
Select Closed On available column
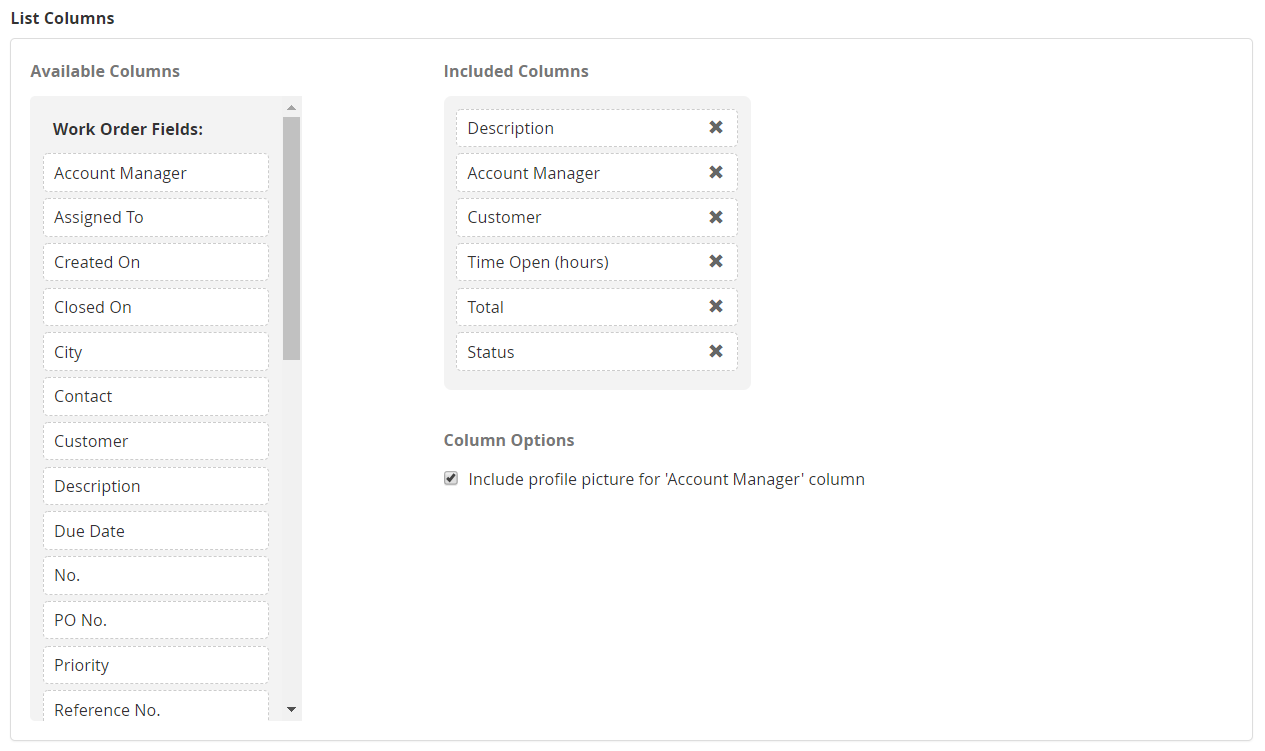(x=156, y=307)
